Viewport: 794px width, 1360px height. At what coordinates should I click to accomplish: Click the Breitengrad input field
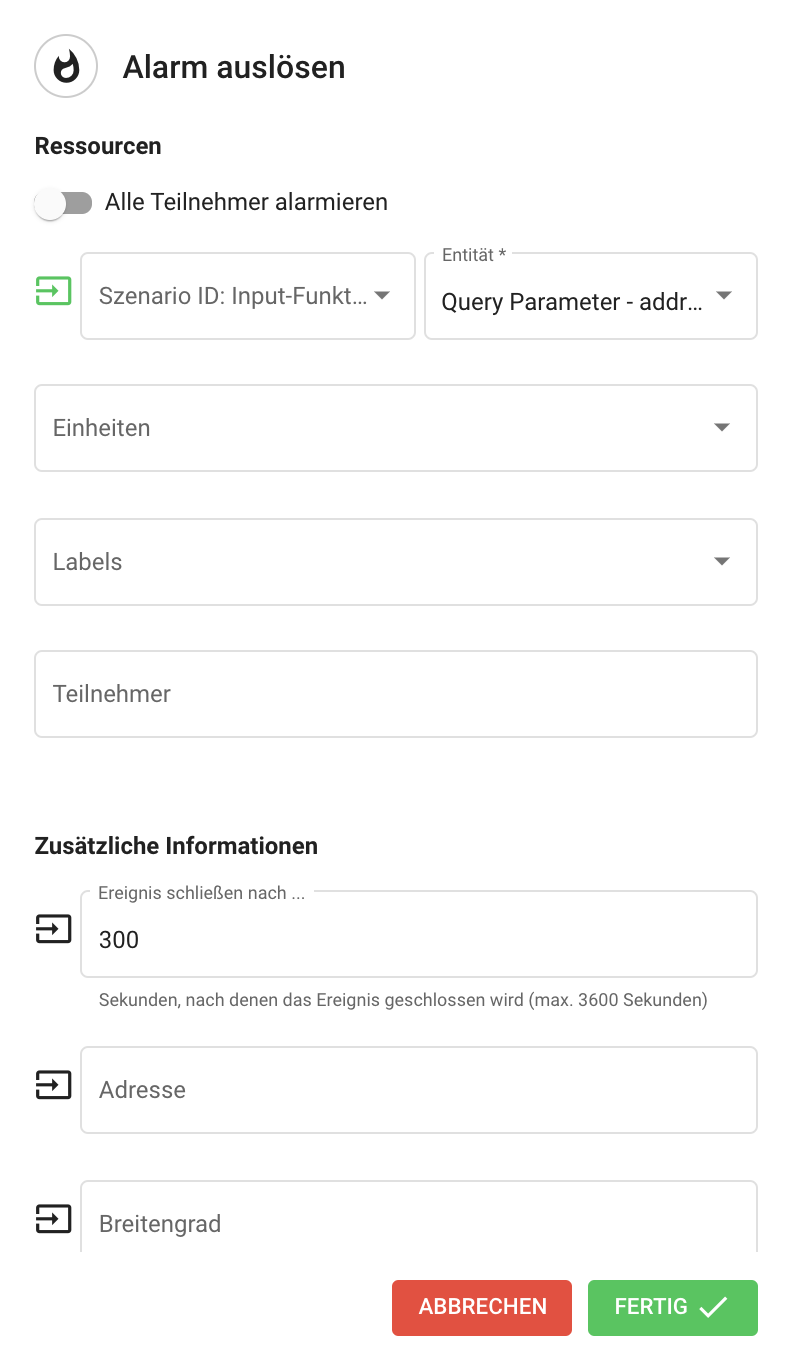coord(418,1222)
